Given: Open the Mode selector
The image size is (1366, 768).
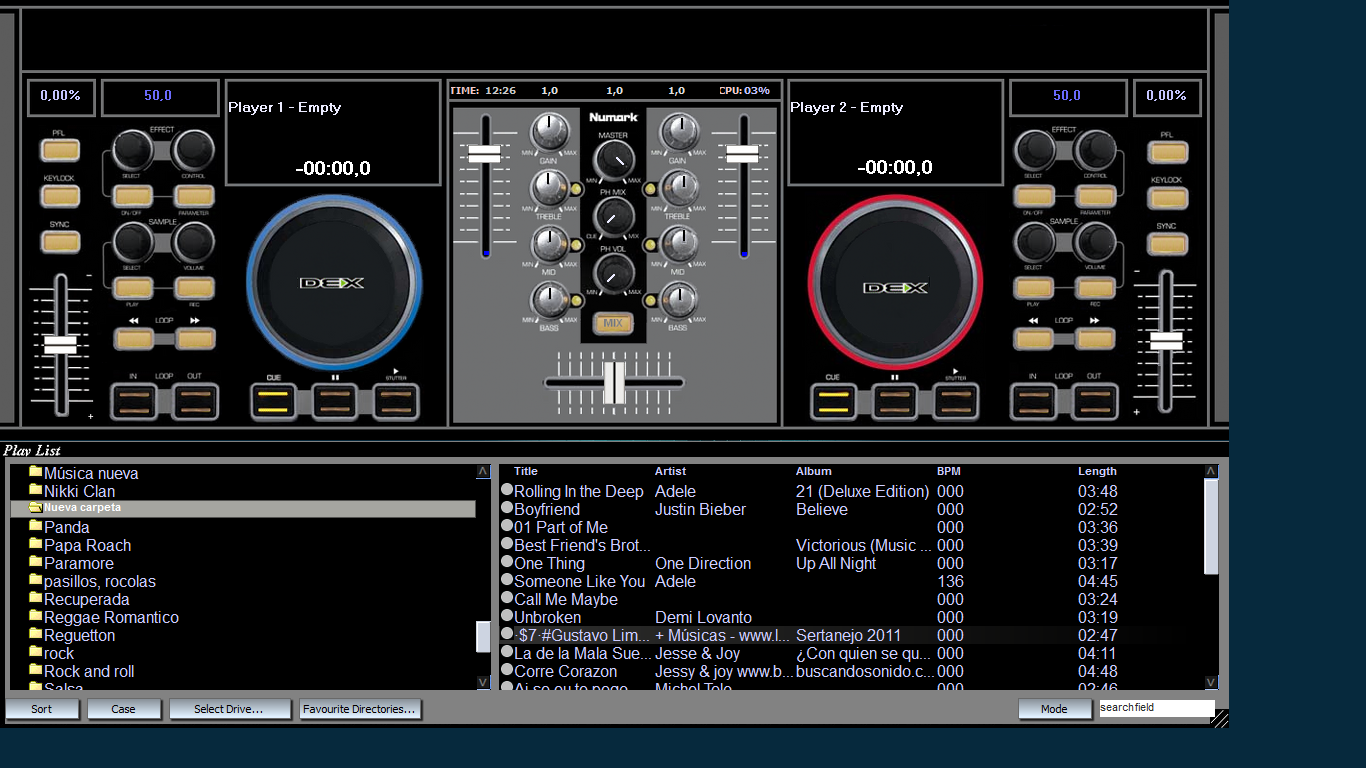Looking at the screenshot, I should click(x=1055, y=708).
